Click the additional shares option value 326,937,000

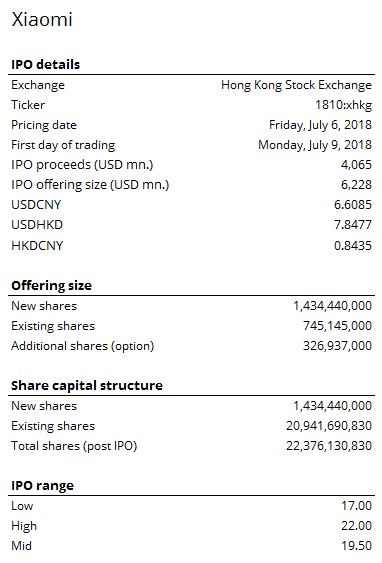point(337,346)
